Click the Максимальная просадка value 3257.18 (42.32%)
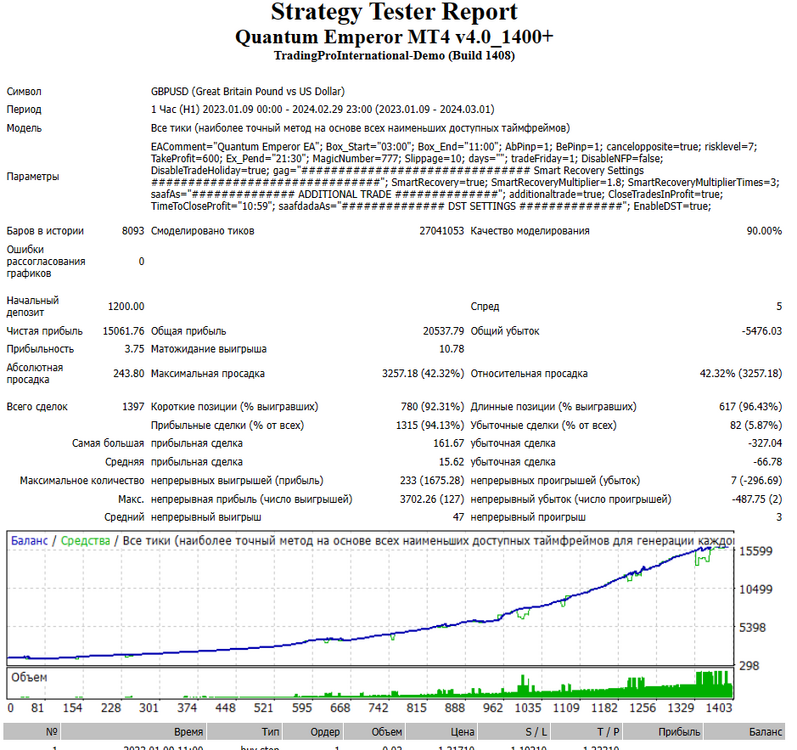The image size is (797, 750). (x=423, y=373)
